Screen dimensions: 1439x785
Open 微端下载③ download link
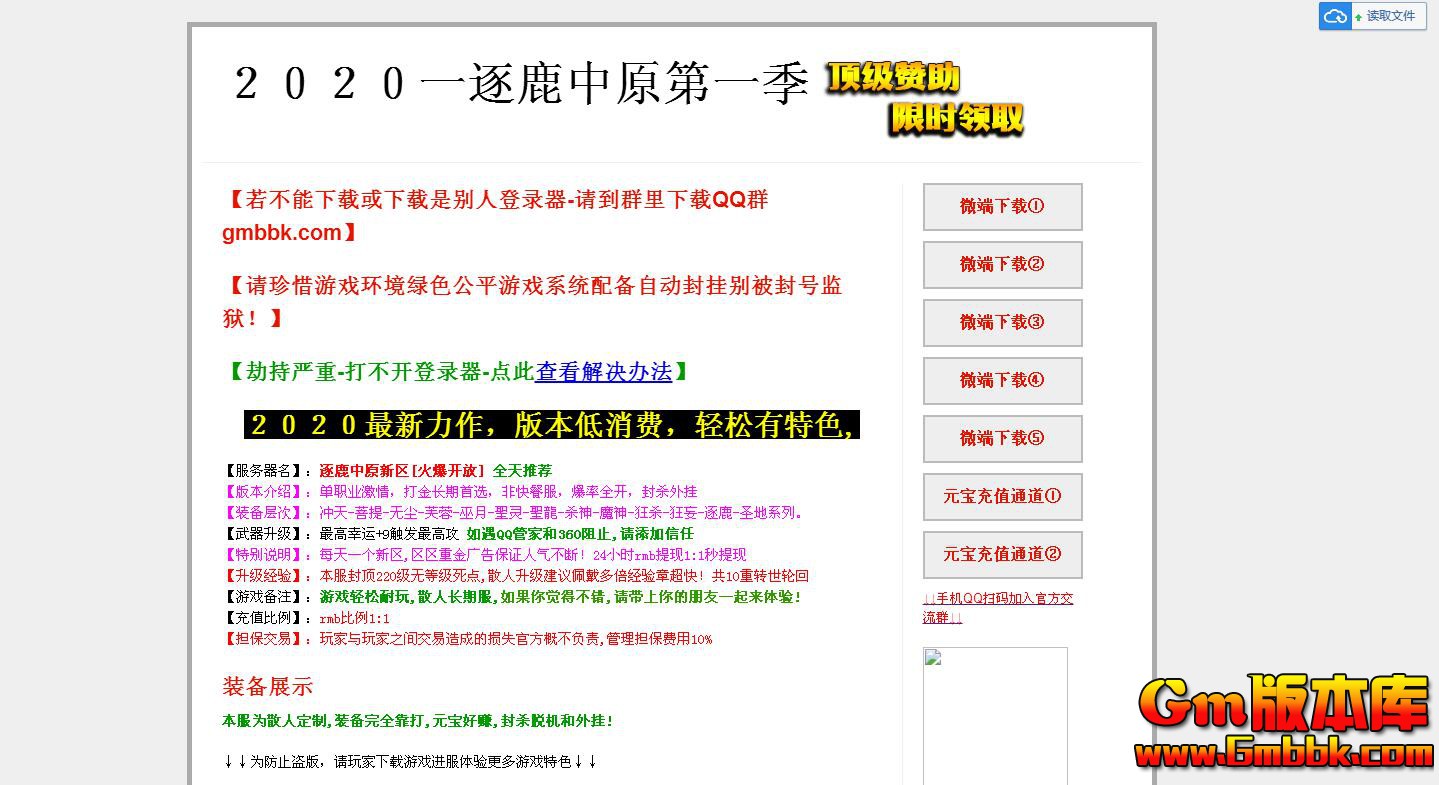coord(1002,323)
